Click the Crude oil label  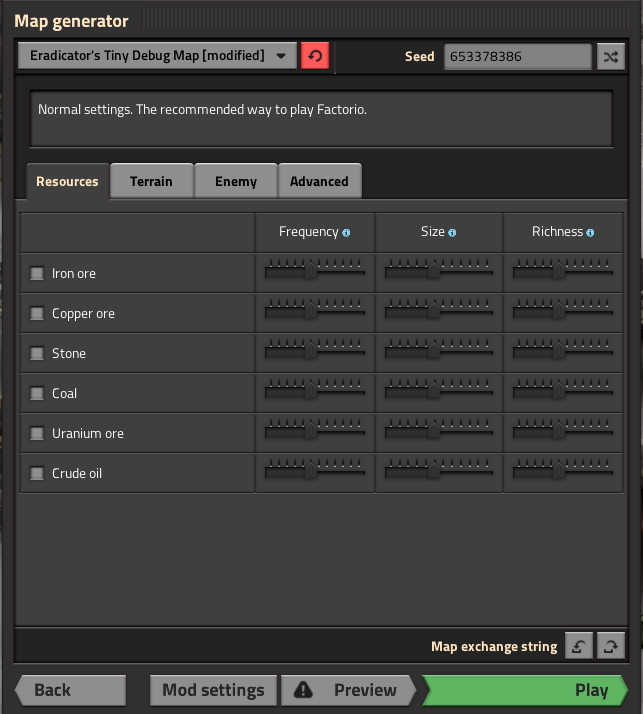tap(77, 474)
